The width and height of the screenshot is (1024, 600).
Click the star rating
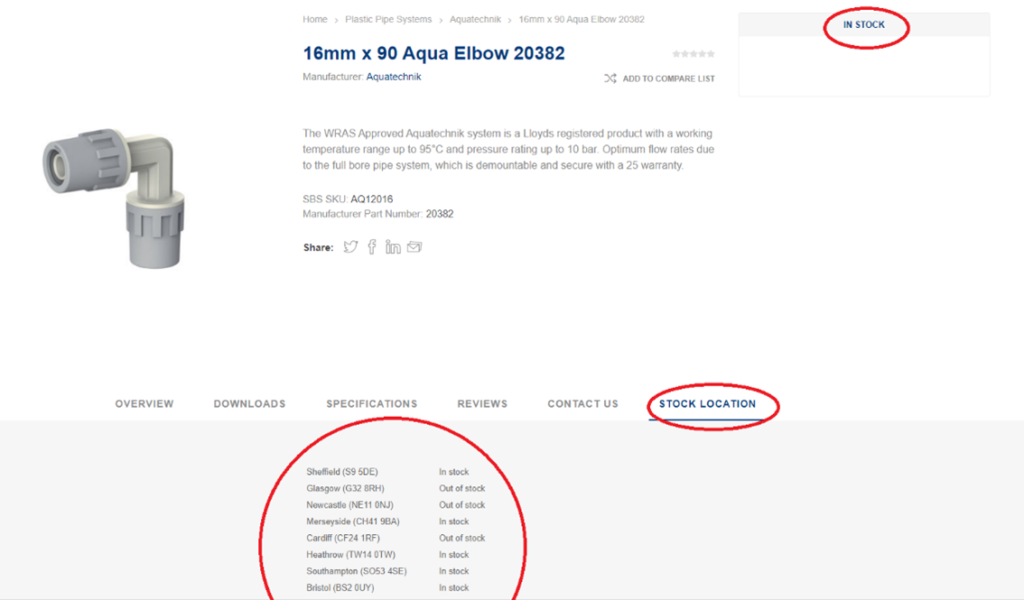[x=694, y=54]
